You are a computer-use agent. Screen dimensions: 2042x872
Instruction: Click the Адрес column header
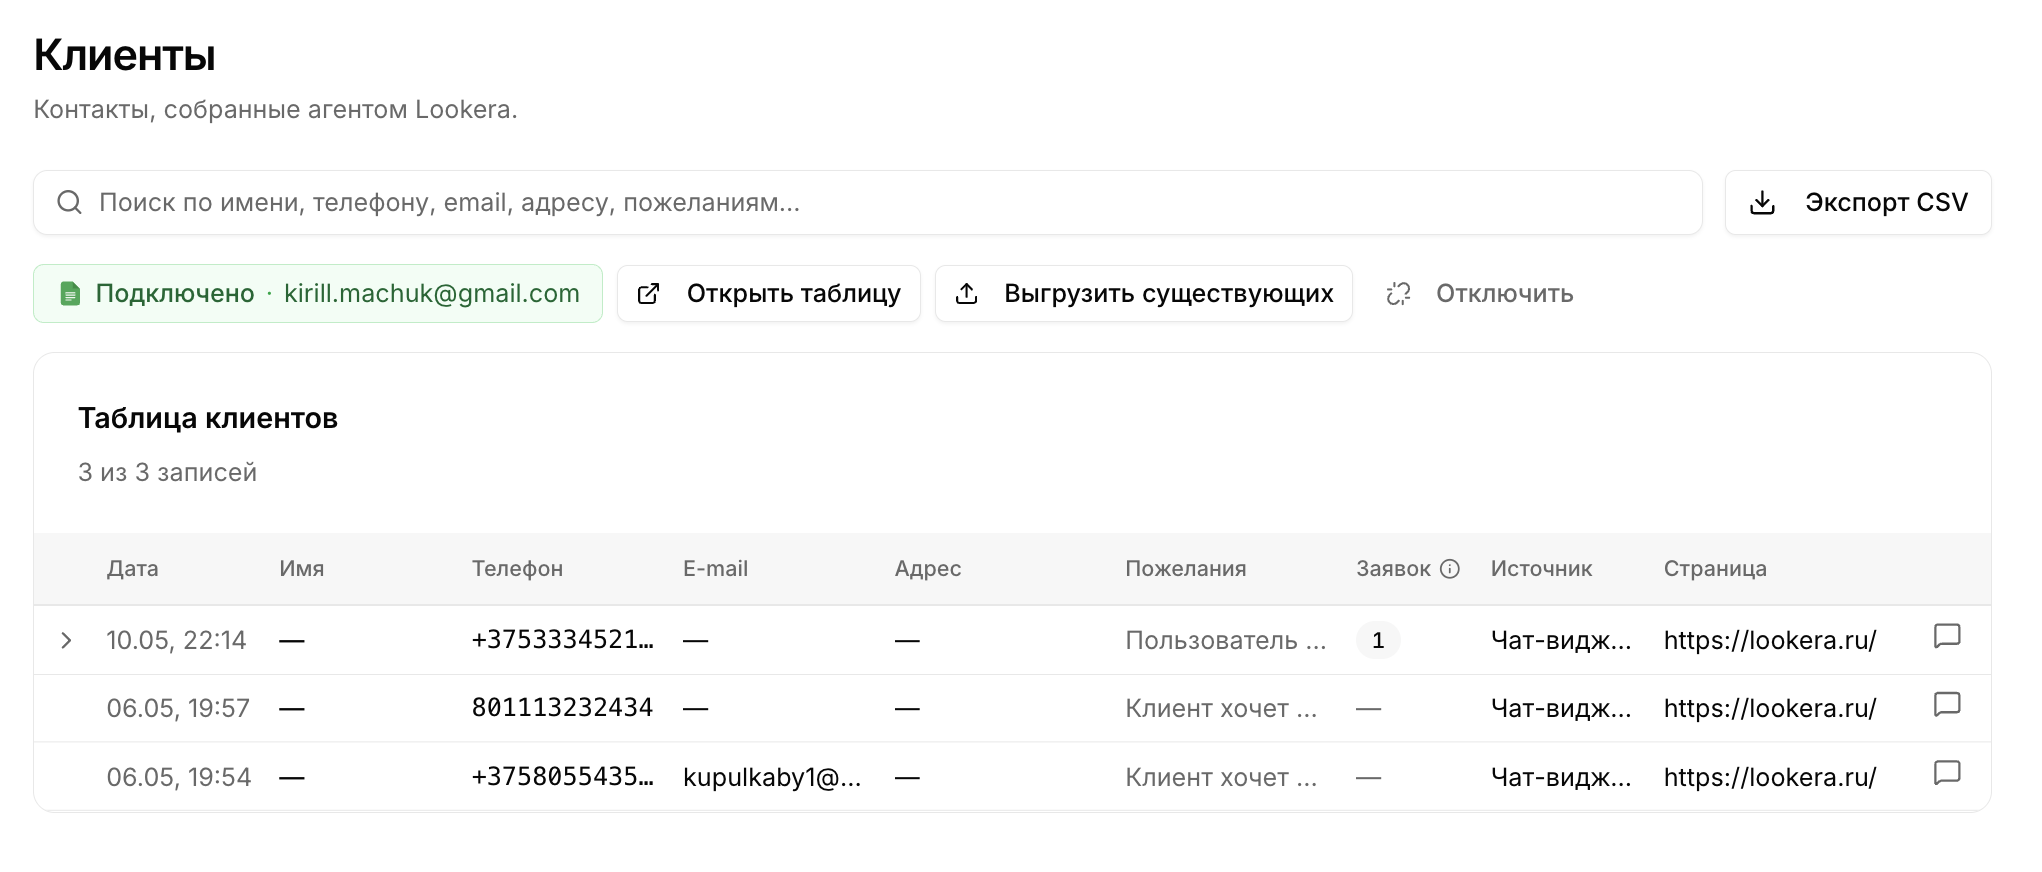coord(928,569)
